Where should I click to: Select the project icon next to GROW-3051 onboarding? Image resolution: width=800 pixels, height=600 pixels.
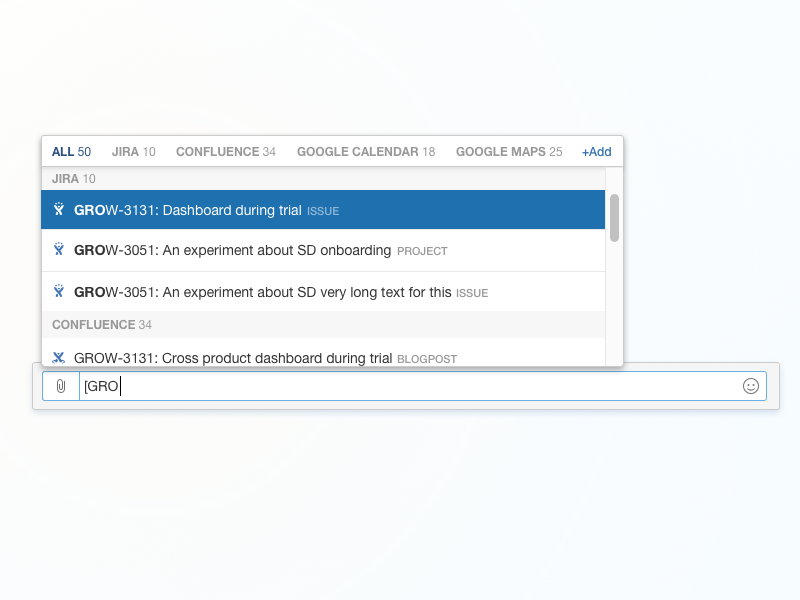click(x=58, y=250)
